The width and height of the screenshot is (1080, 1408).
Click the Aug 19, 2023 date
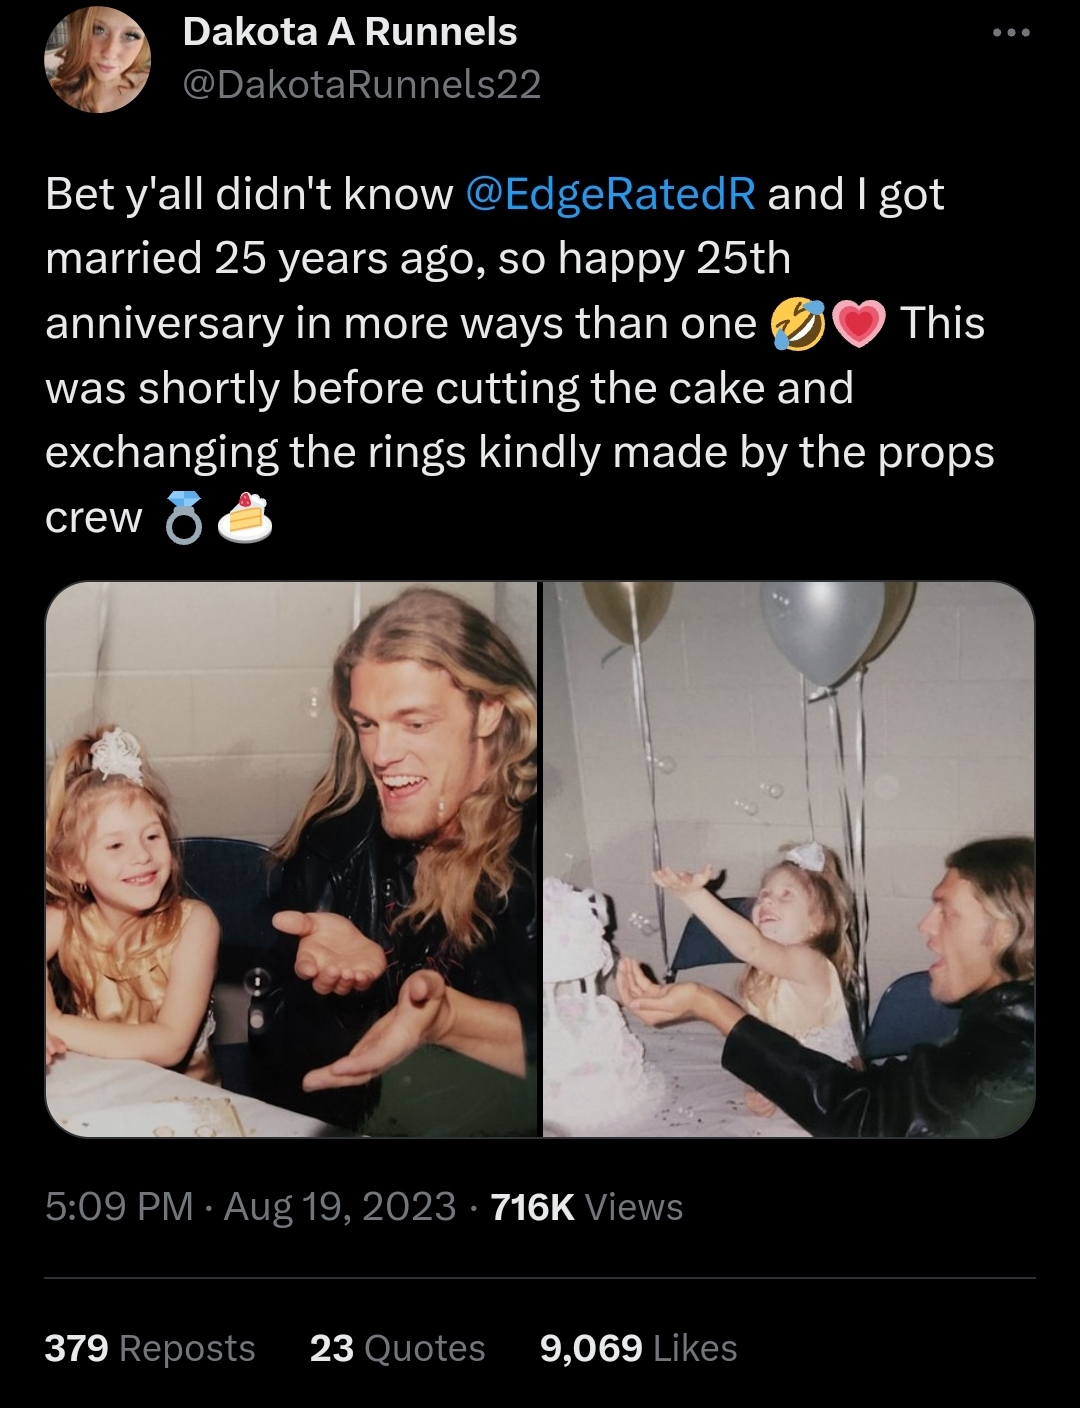(340, 1207)
